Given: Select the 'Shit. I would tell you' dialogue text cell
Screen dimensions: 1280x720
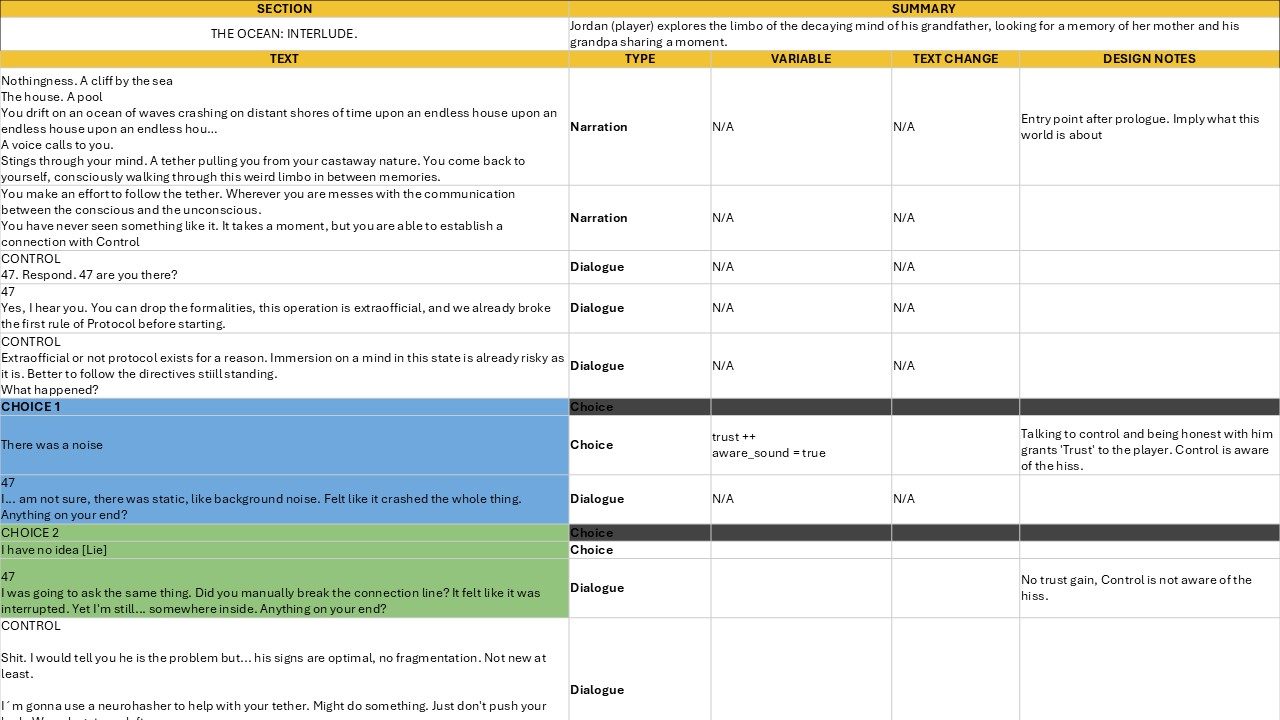Looking at the screenshot, I should click(x=284, y=668).
